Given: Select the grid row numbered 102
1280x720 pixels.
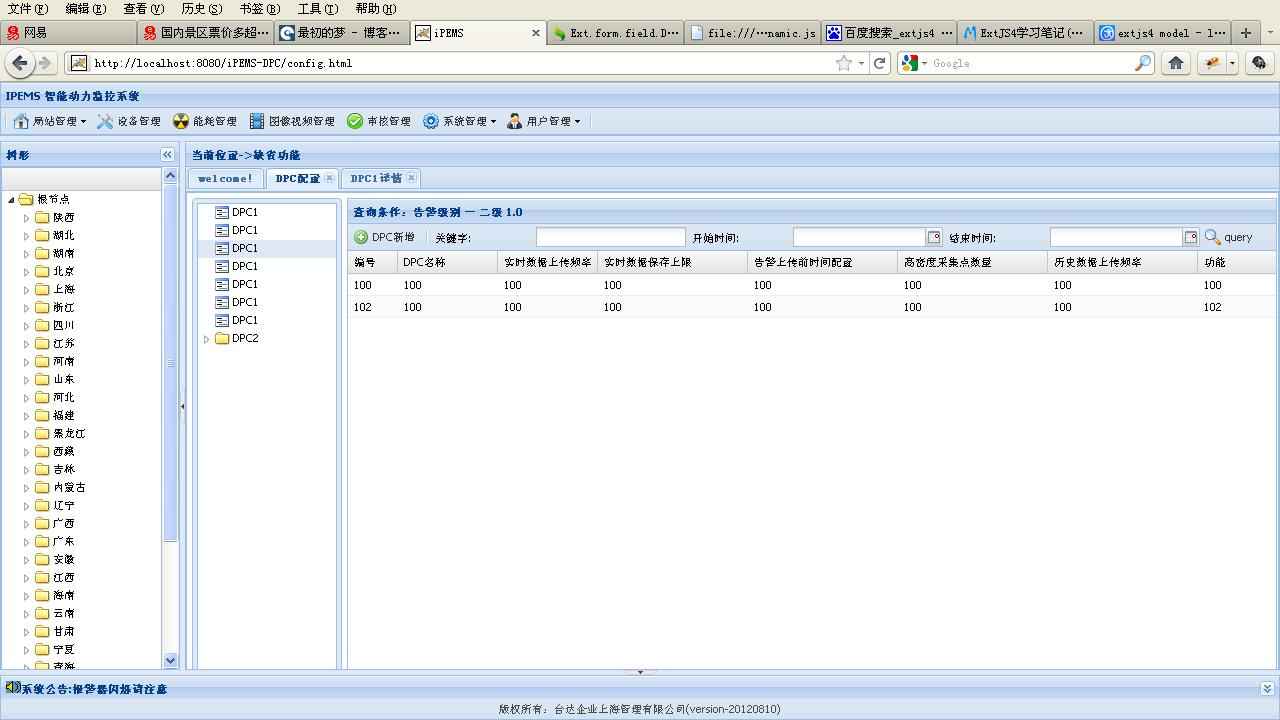Looking at the screenshot, I should tap(811, 307).
